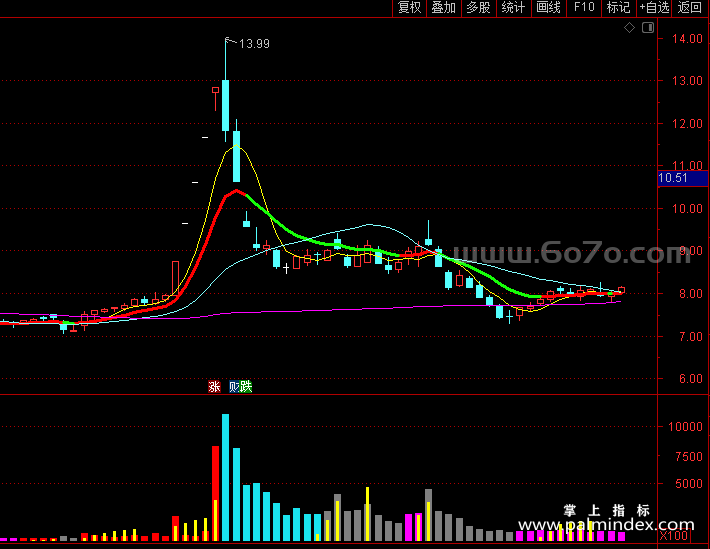
Task: Click the 10.51 price marker on axis
Action: (683, 178)
